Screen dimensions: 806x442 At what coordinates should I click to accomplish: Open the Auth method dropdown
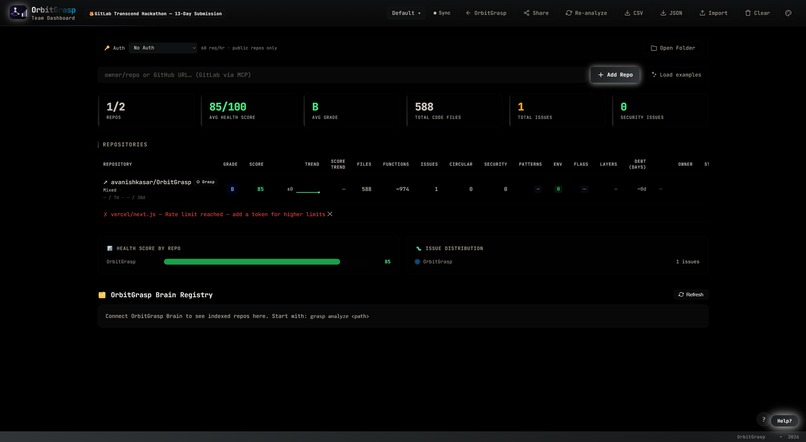[x=163, y=48]
